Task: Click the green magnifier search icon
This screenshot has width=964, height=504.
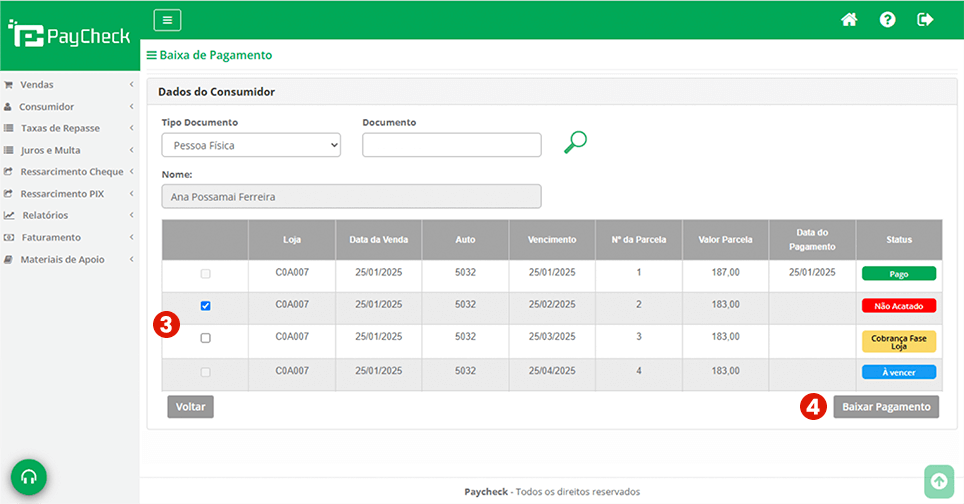Action: (x=575, y=142)
